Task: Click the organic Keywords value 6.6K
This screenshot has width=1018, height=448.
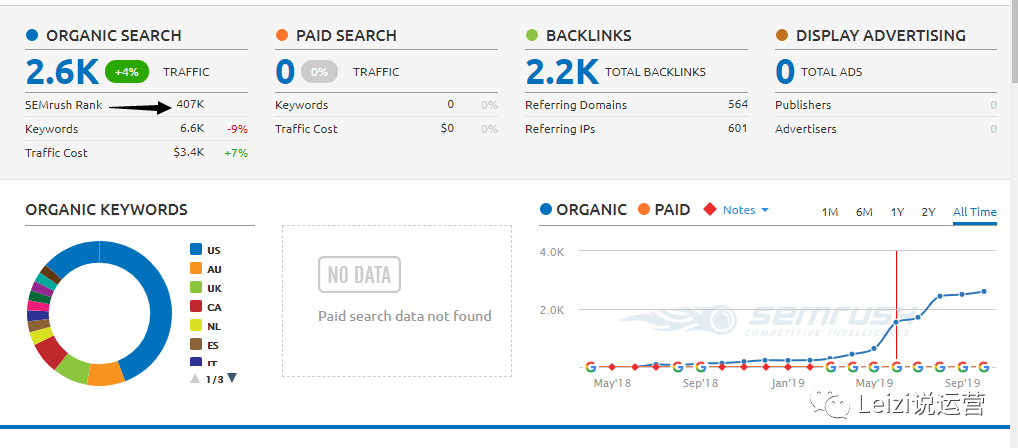Action: 192,129
